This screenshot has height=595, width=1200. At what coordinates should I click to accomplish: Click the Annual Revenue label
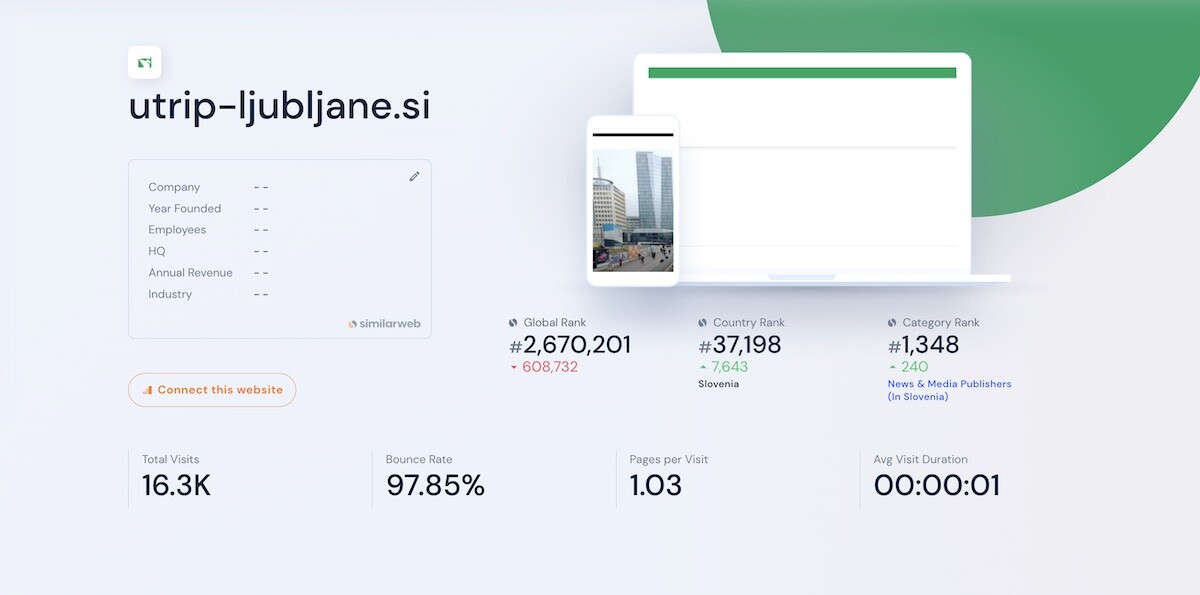click(190, 273)
